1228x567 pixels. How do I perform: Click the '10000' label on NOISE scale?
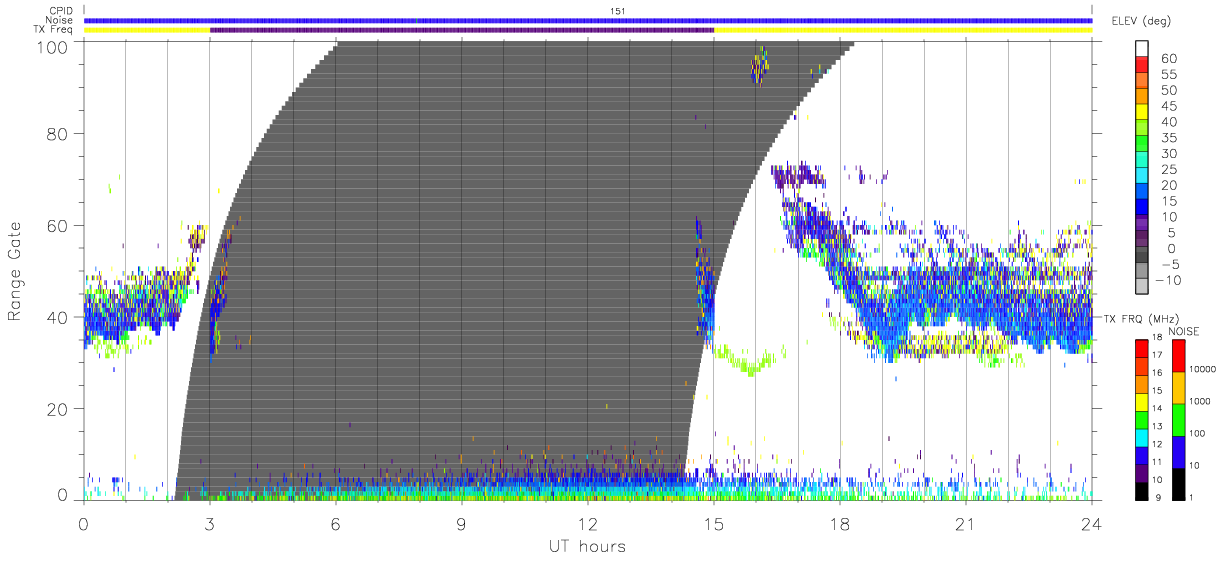(1204, 368)
